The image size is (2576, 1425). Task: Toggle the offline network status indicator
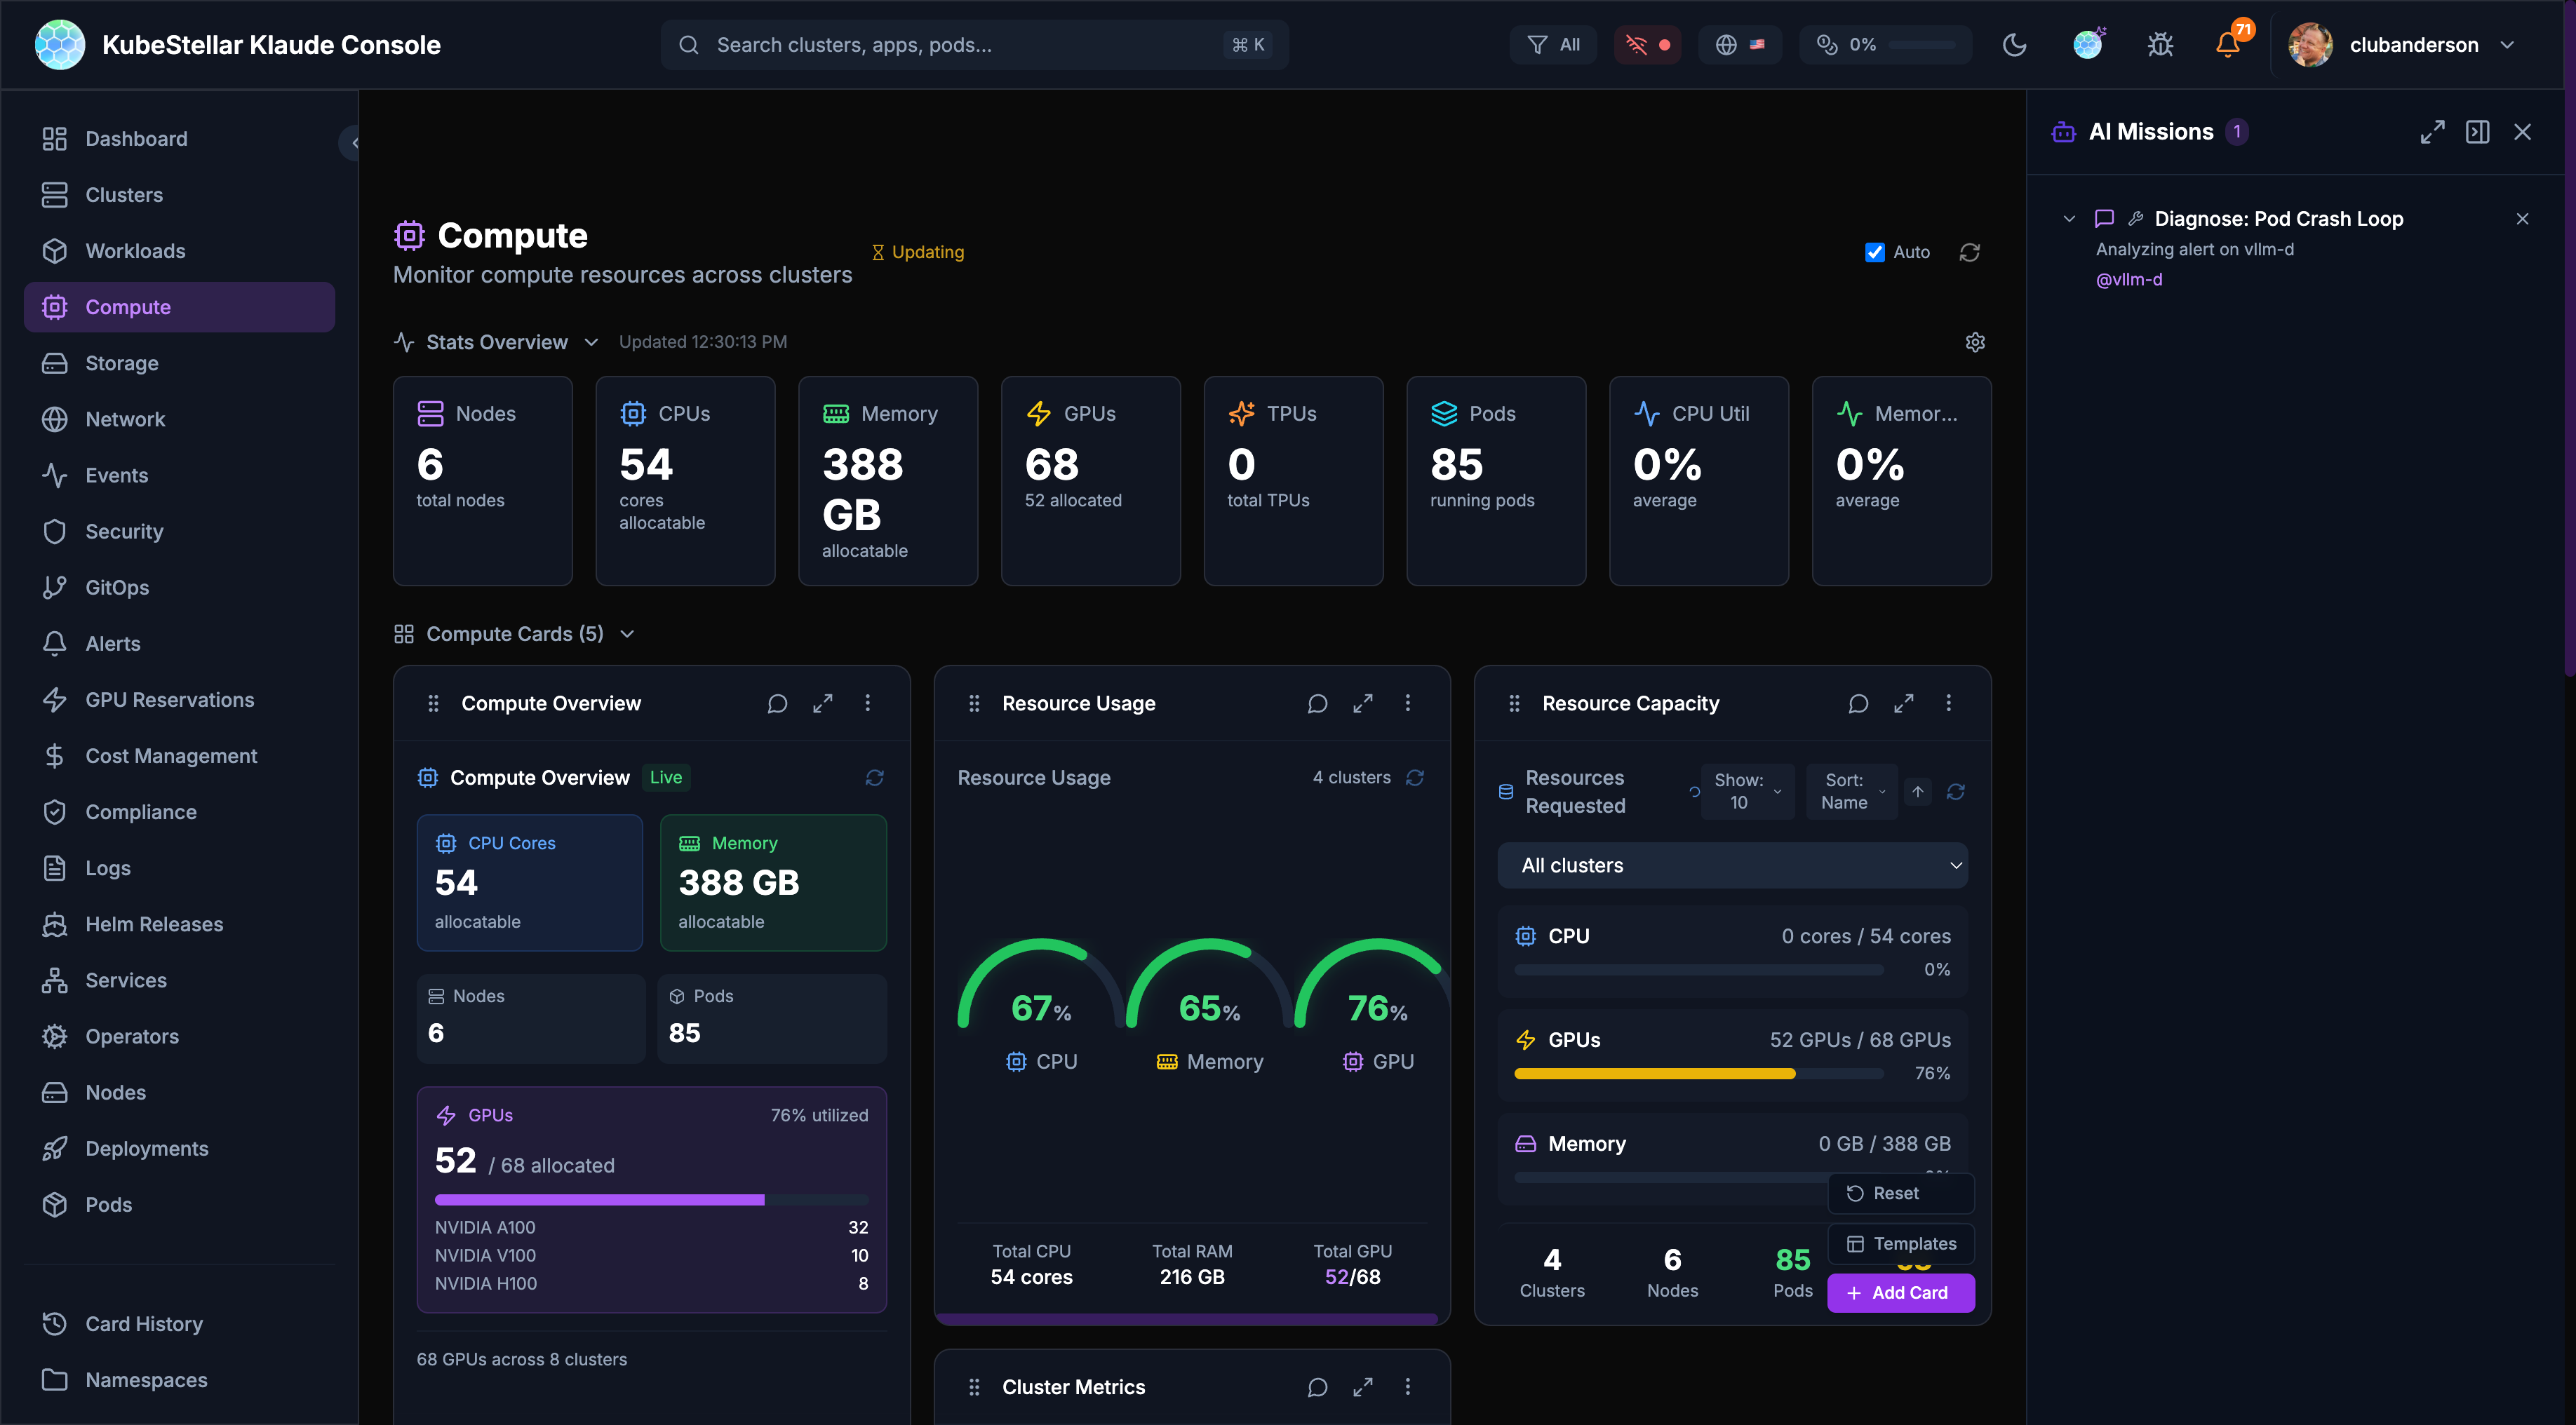pyautogui.click(x=1646, y=45)
